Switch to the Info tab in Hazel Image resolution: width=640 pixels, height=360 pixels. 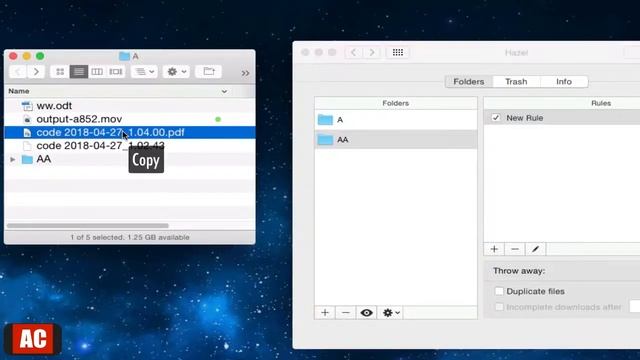564,82
